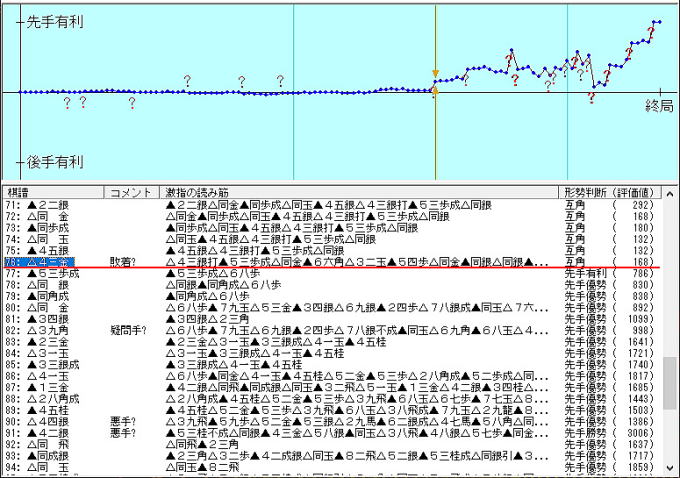Select move 94: △同 玉
This screenshot has width=680, height=478.
(x=38, y=468)
